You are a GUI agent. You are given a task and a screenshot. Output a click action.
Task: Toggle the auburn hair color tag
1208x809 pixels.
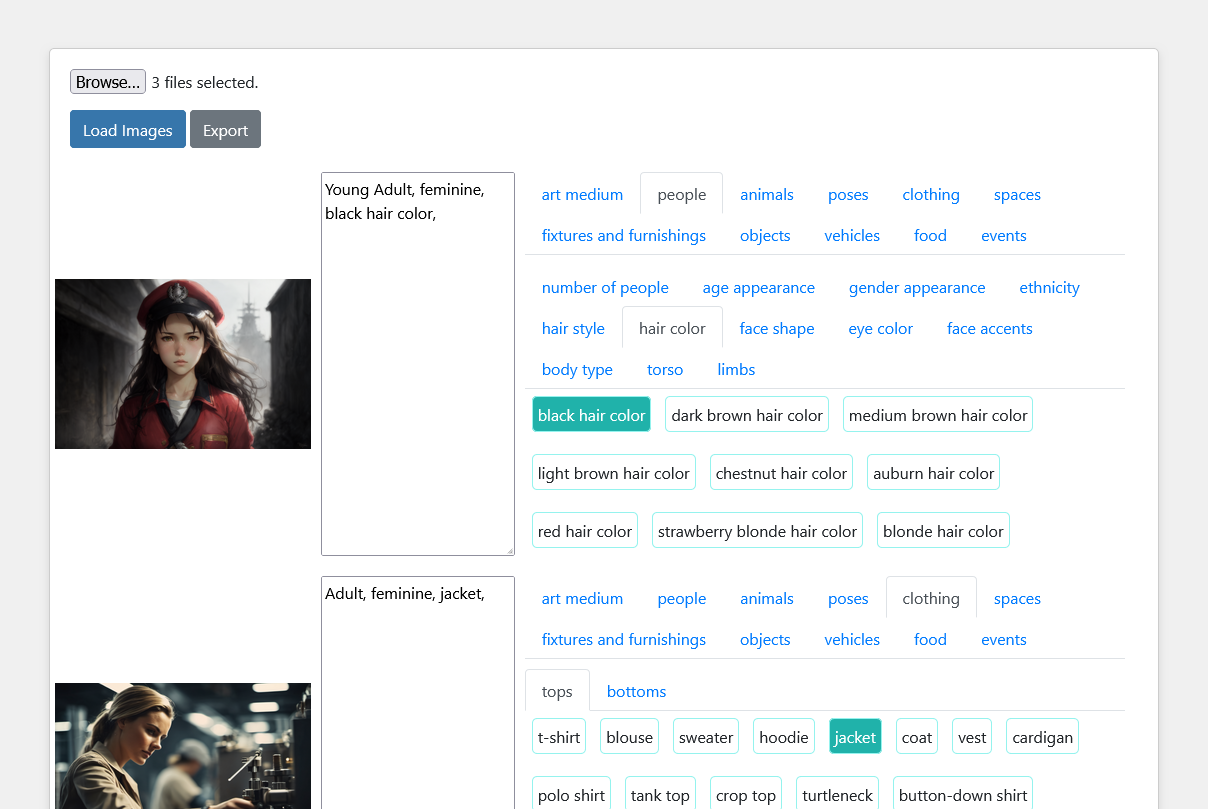(x=933, y=473)
